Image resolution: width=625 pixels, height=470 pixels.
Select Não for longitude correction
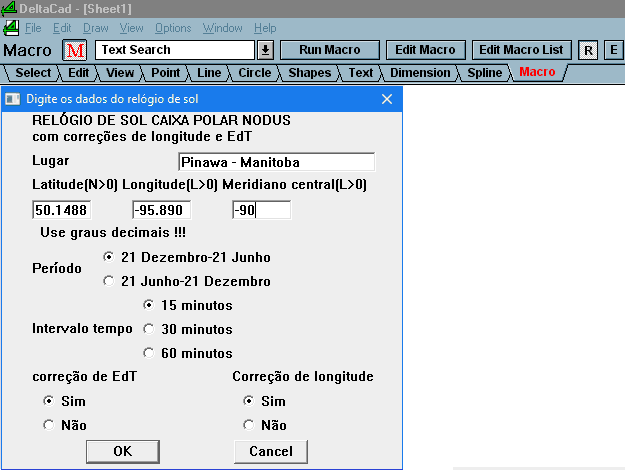point(249,424)
